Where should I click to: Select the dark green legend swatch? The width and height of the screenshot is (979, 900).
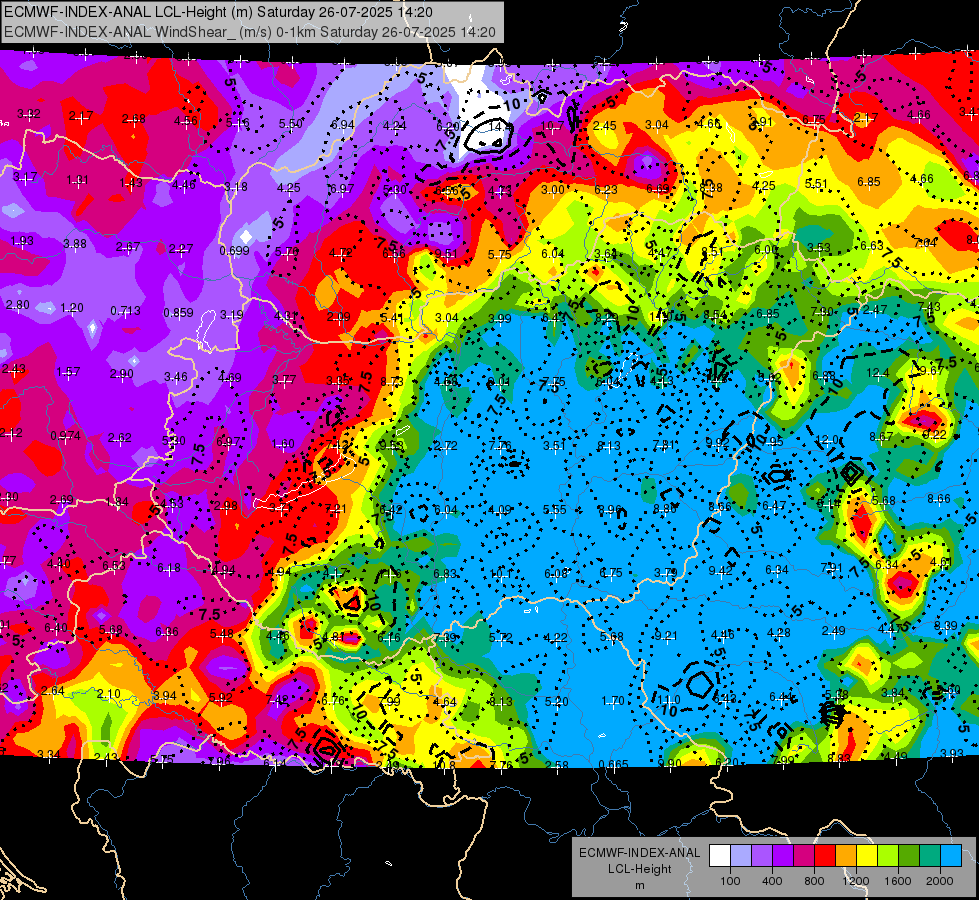909,856
